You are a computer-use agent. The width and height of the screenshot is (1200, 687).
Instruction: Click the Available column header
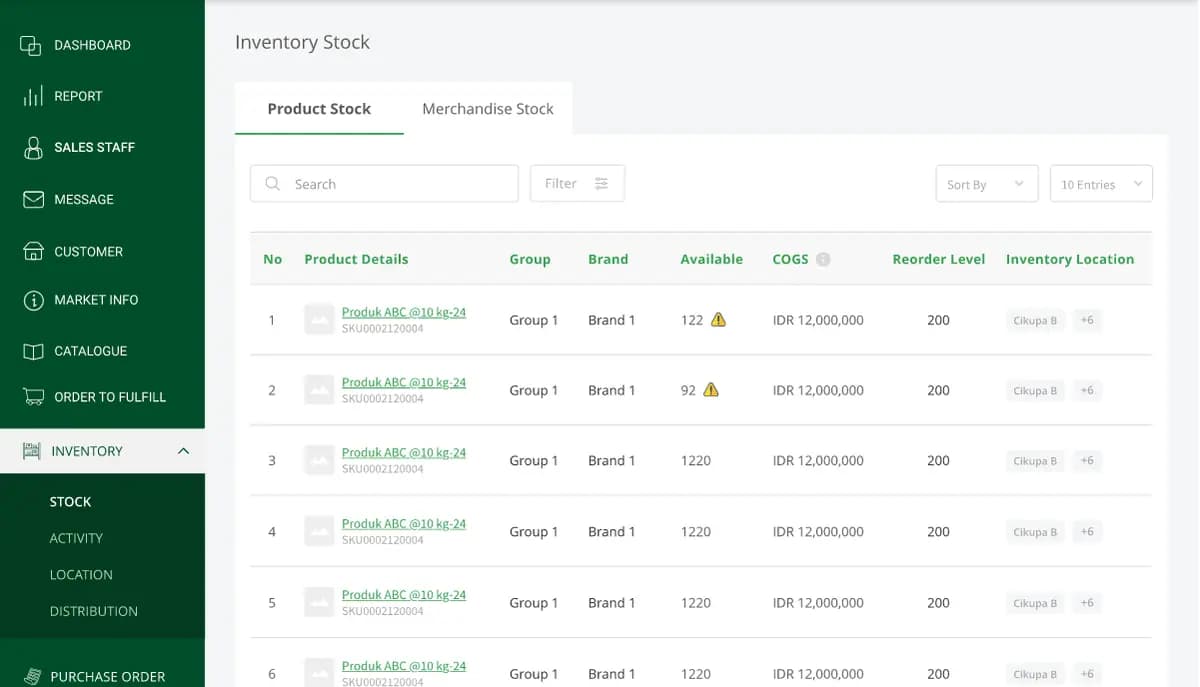coord(712,259)
